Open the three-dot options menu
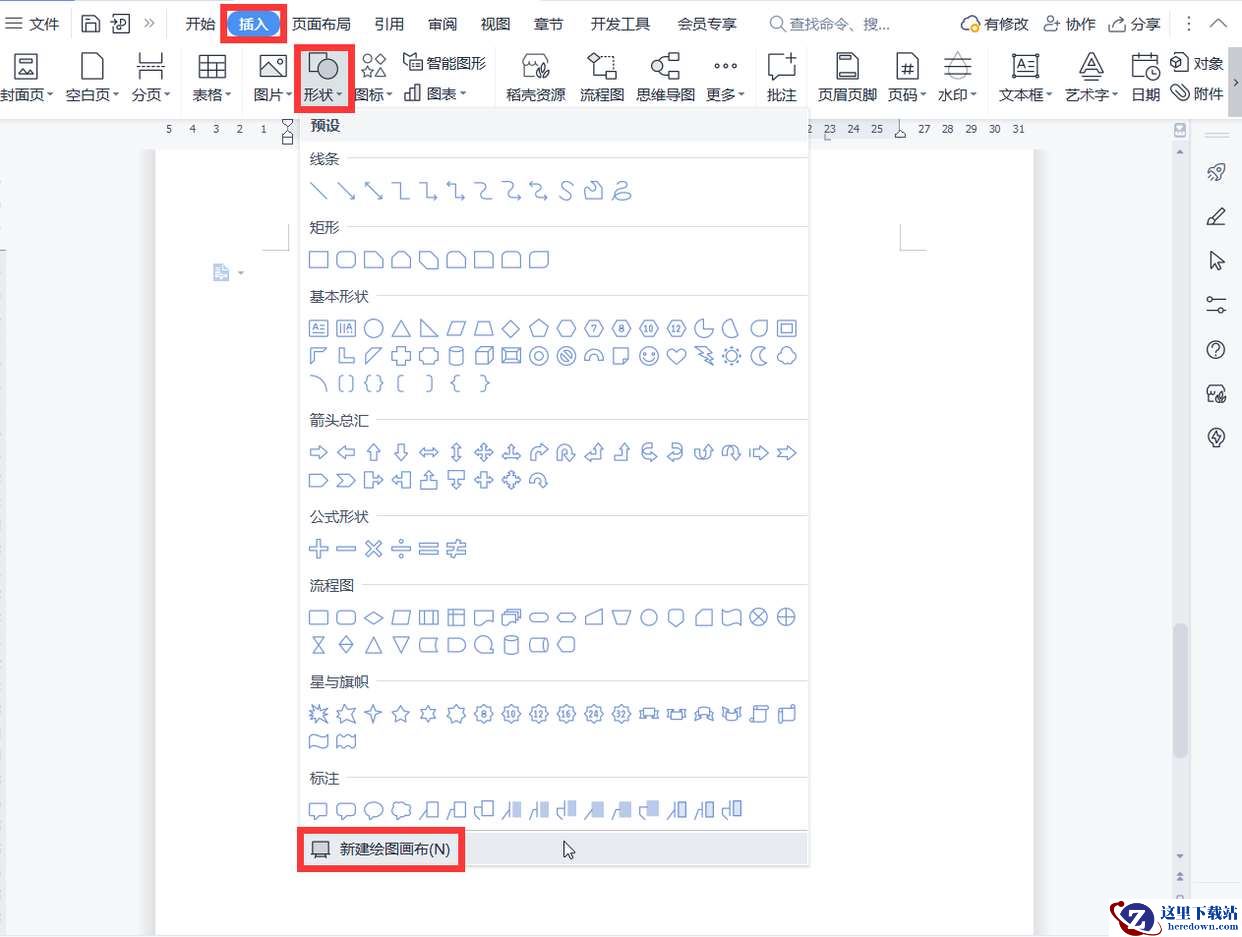This screenshot has width=1242, height=937. click(x=1187, y=24)
